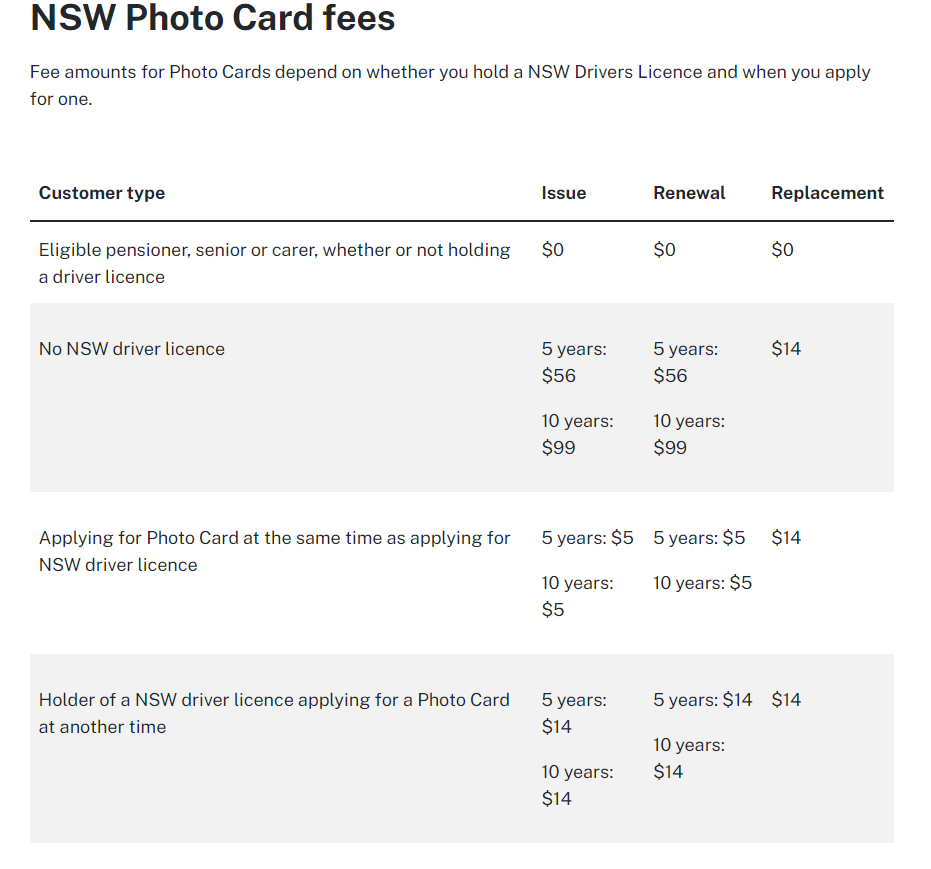Select the "No NSW driver licence" row label
This screenshot has width=931, height=869.
pyautogui.click(x=132, y=349)
